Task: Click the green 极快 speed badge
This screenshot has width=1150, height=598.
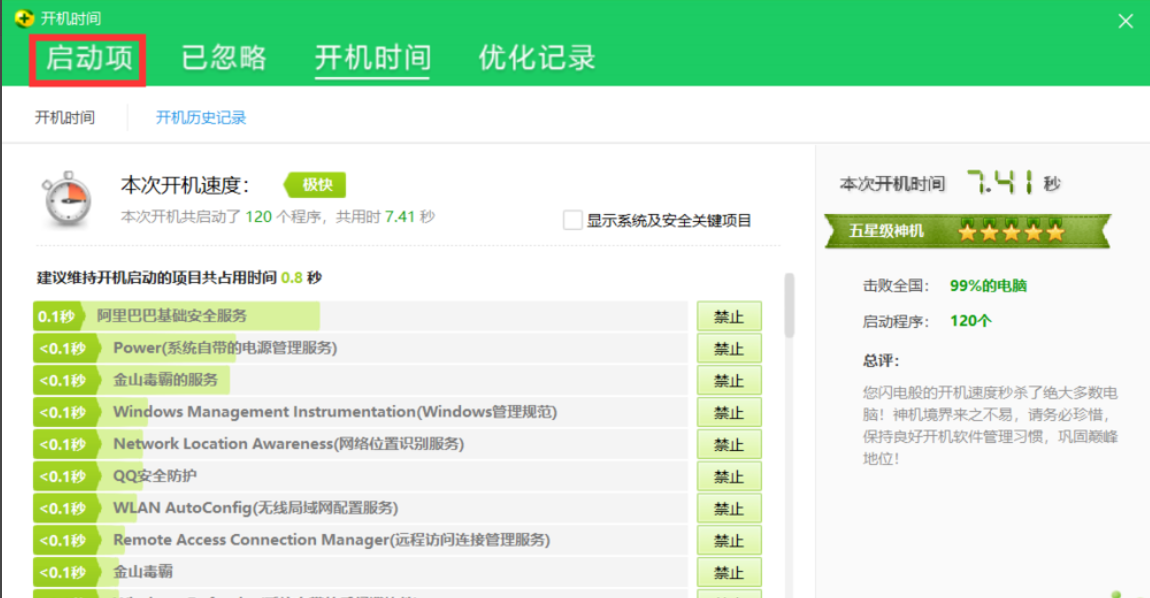Action: point(316,185)
